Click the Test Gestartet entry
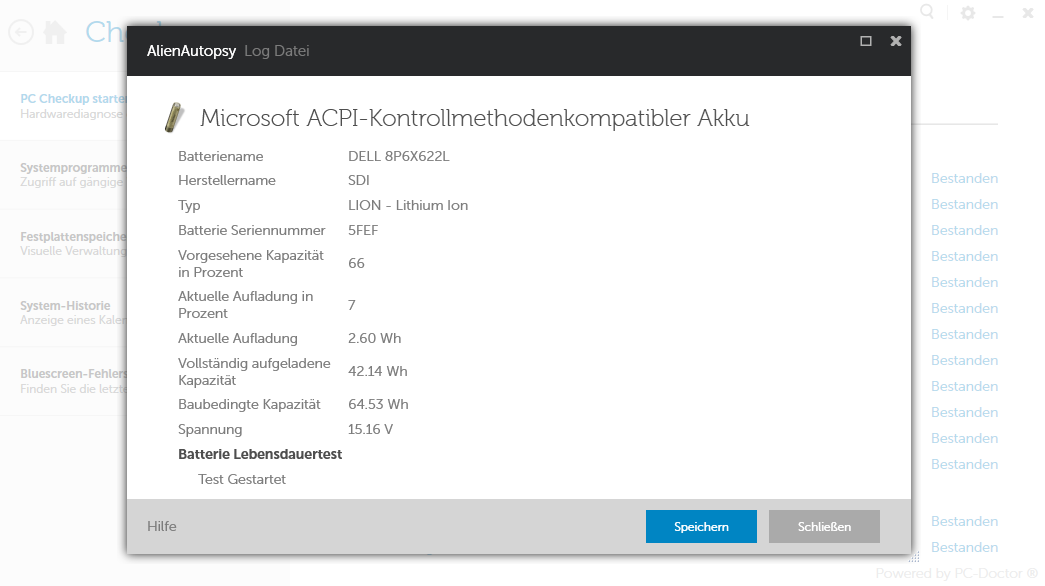The width and height of the screenshot is (1045, 586). (242, 479)
